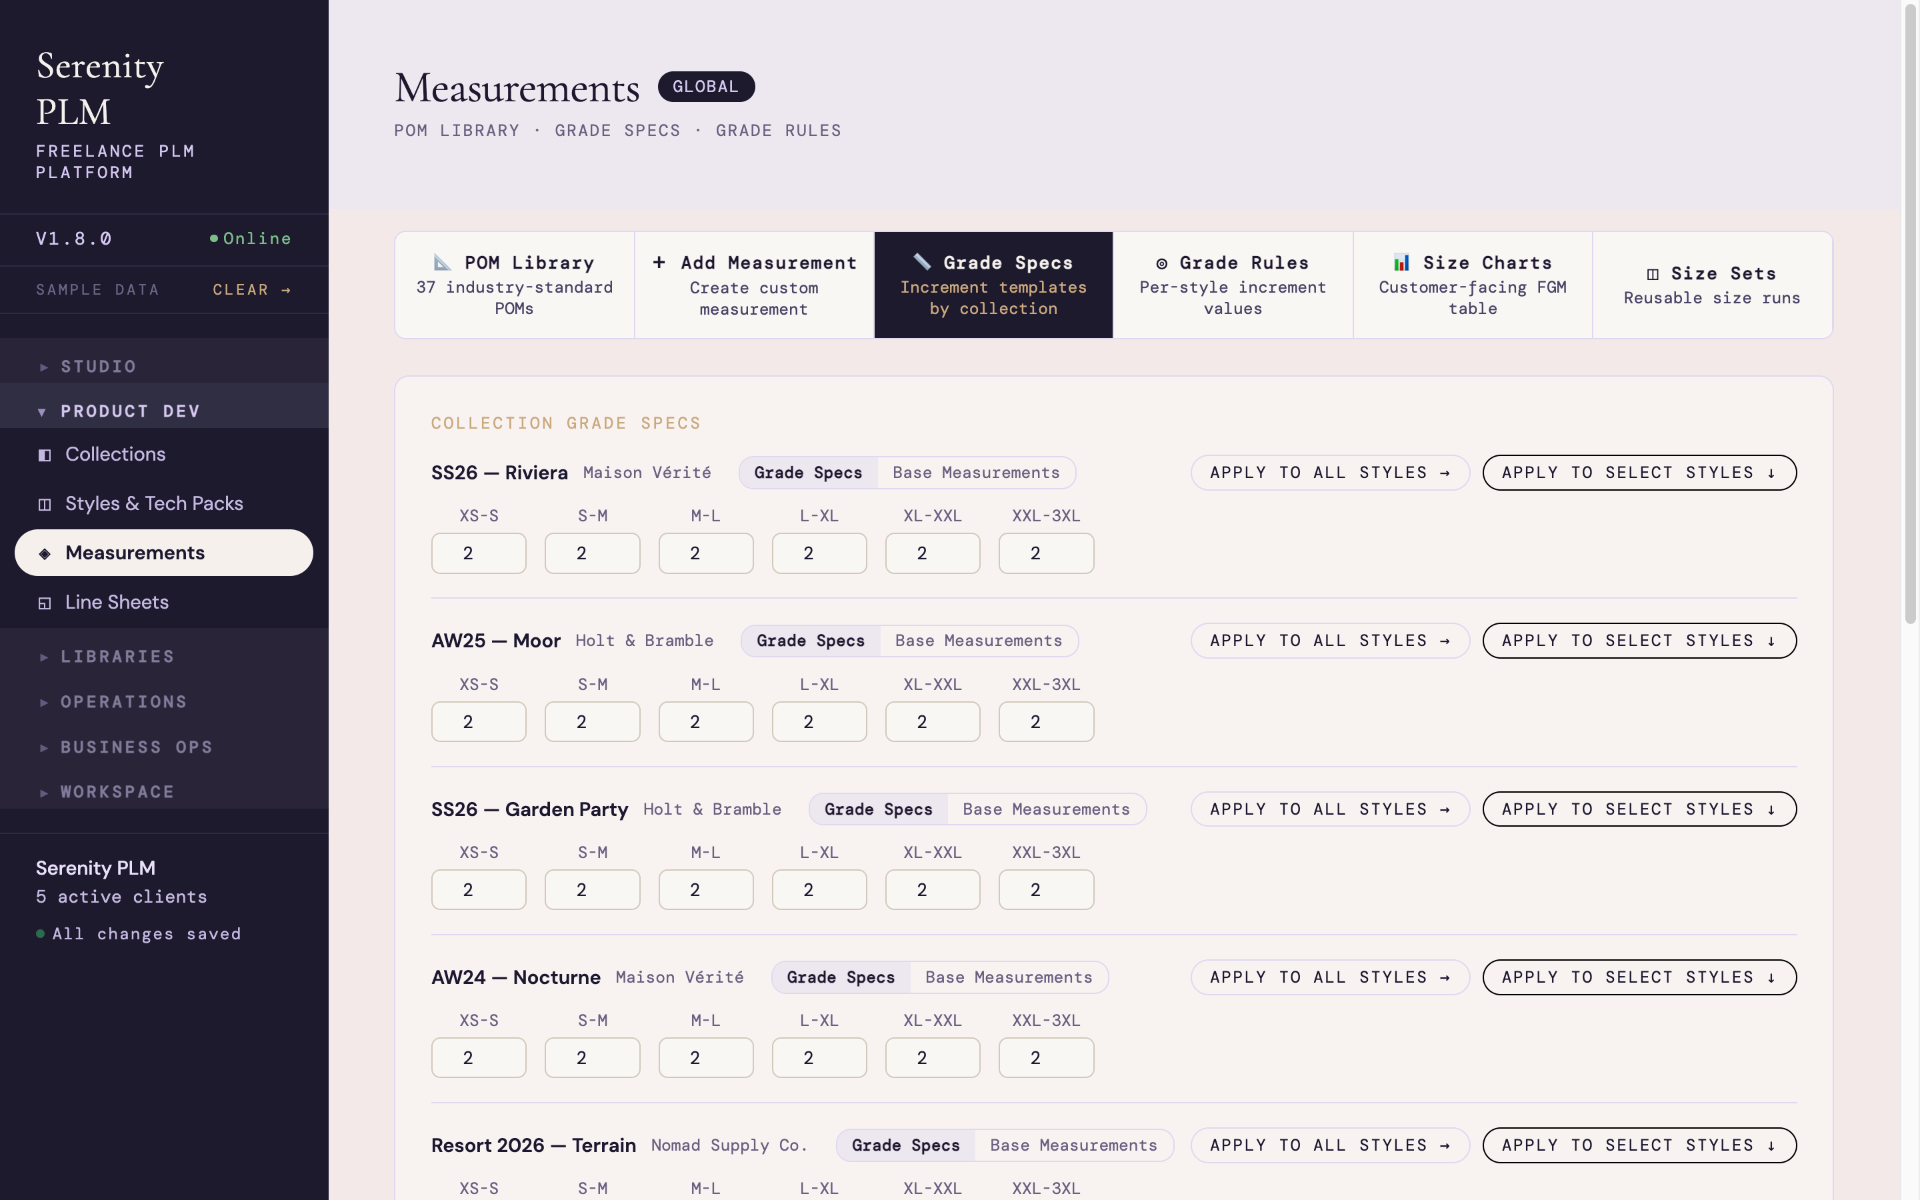This screenshot has height=1200, width=1920.
Task: Select Grade Specs toggle for Resort 2026 Terrain
Action: [906, 1145]
